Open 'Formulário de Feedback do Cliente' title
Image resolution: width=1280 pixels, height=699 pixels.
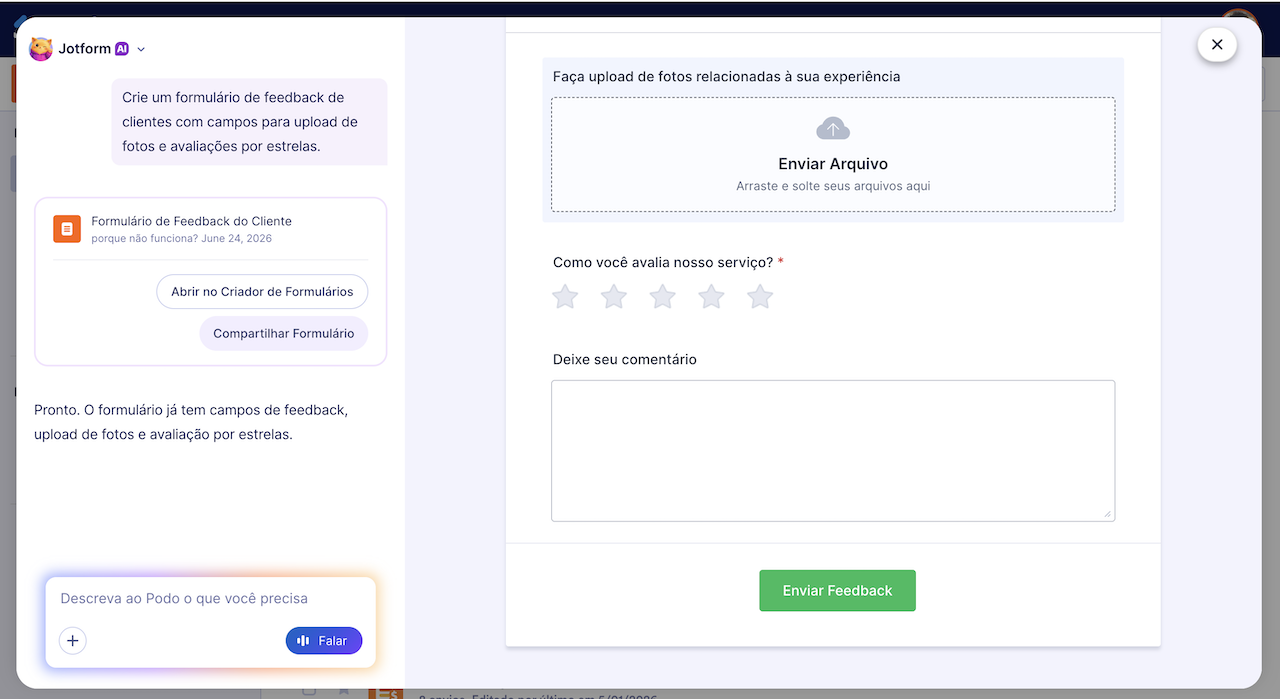(191, 221)
